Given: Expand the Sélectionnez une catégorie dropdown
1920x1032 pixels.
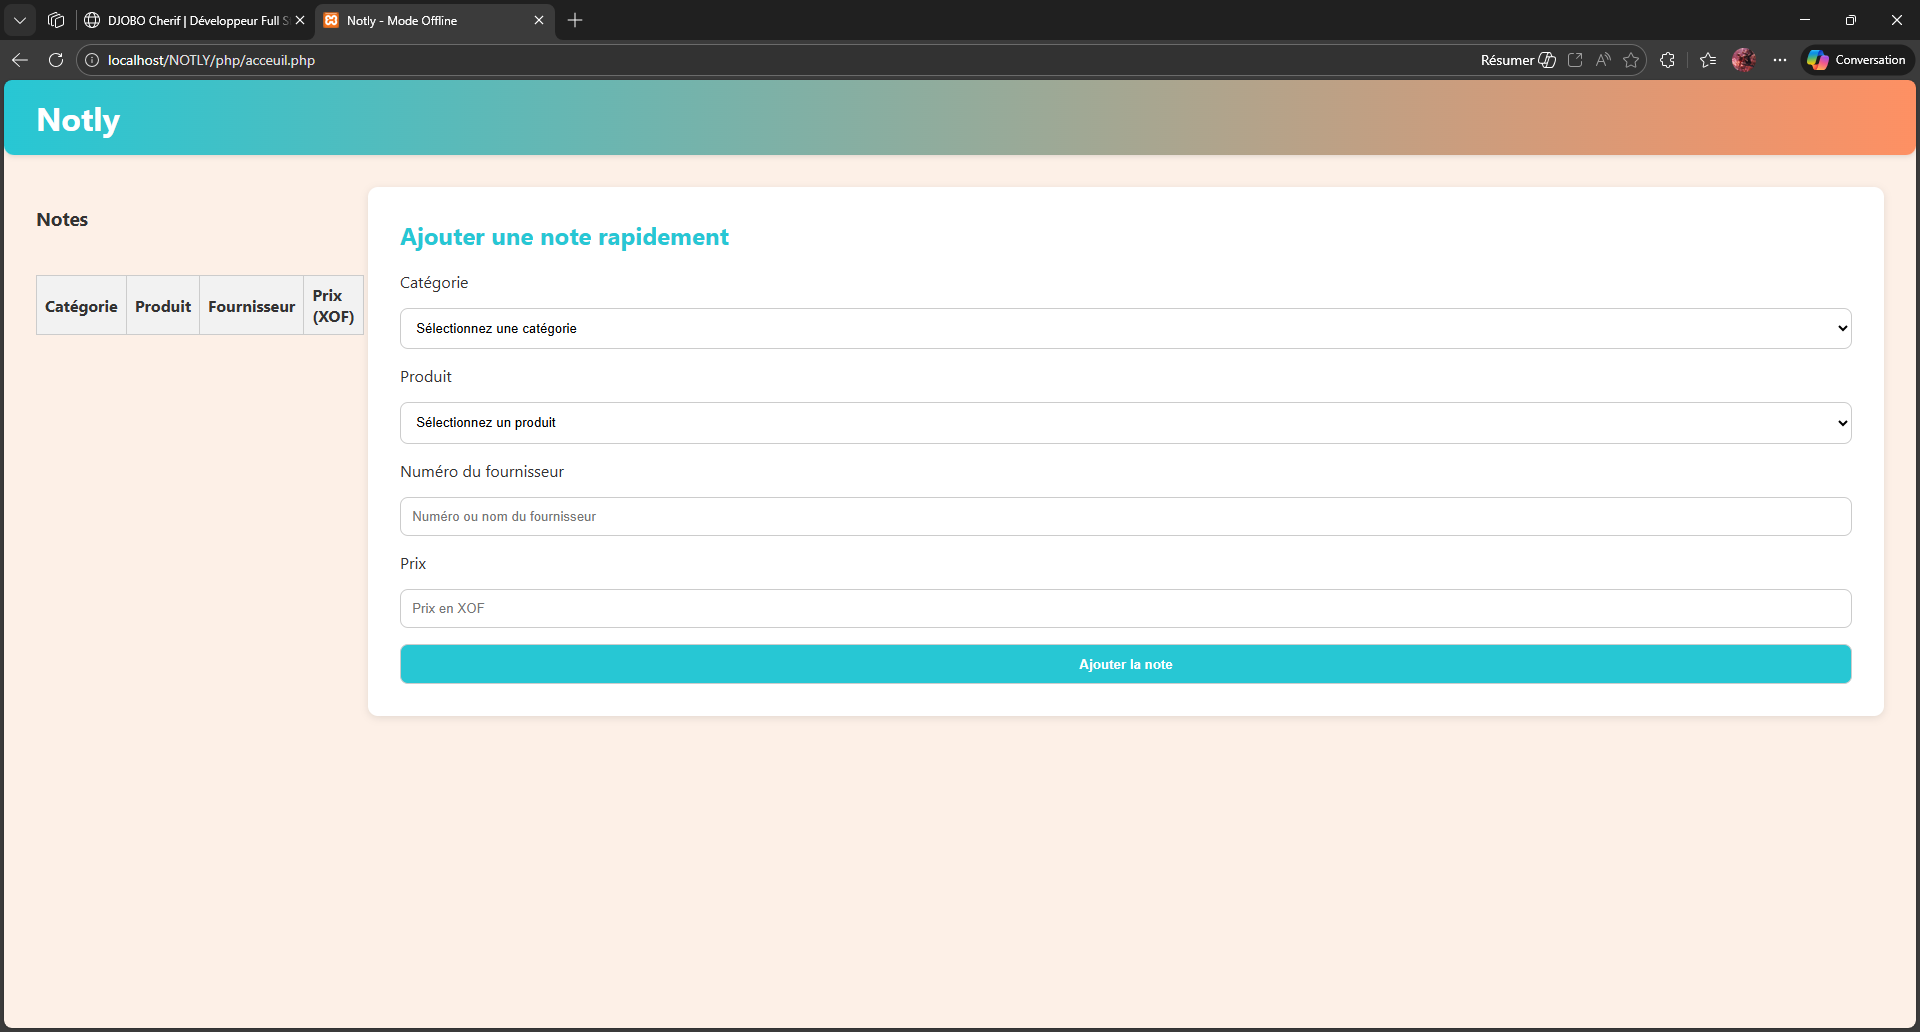Looking at the screenshot, I should 1125,328.
